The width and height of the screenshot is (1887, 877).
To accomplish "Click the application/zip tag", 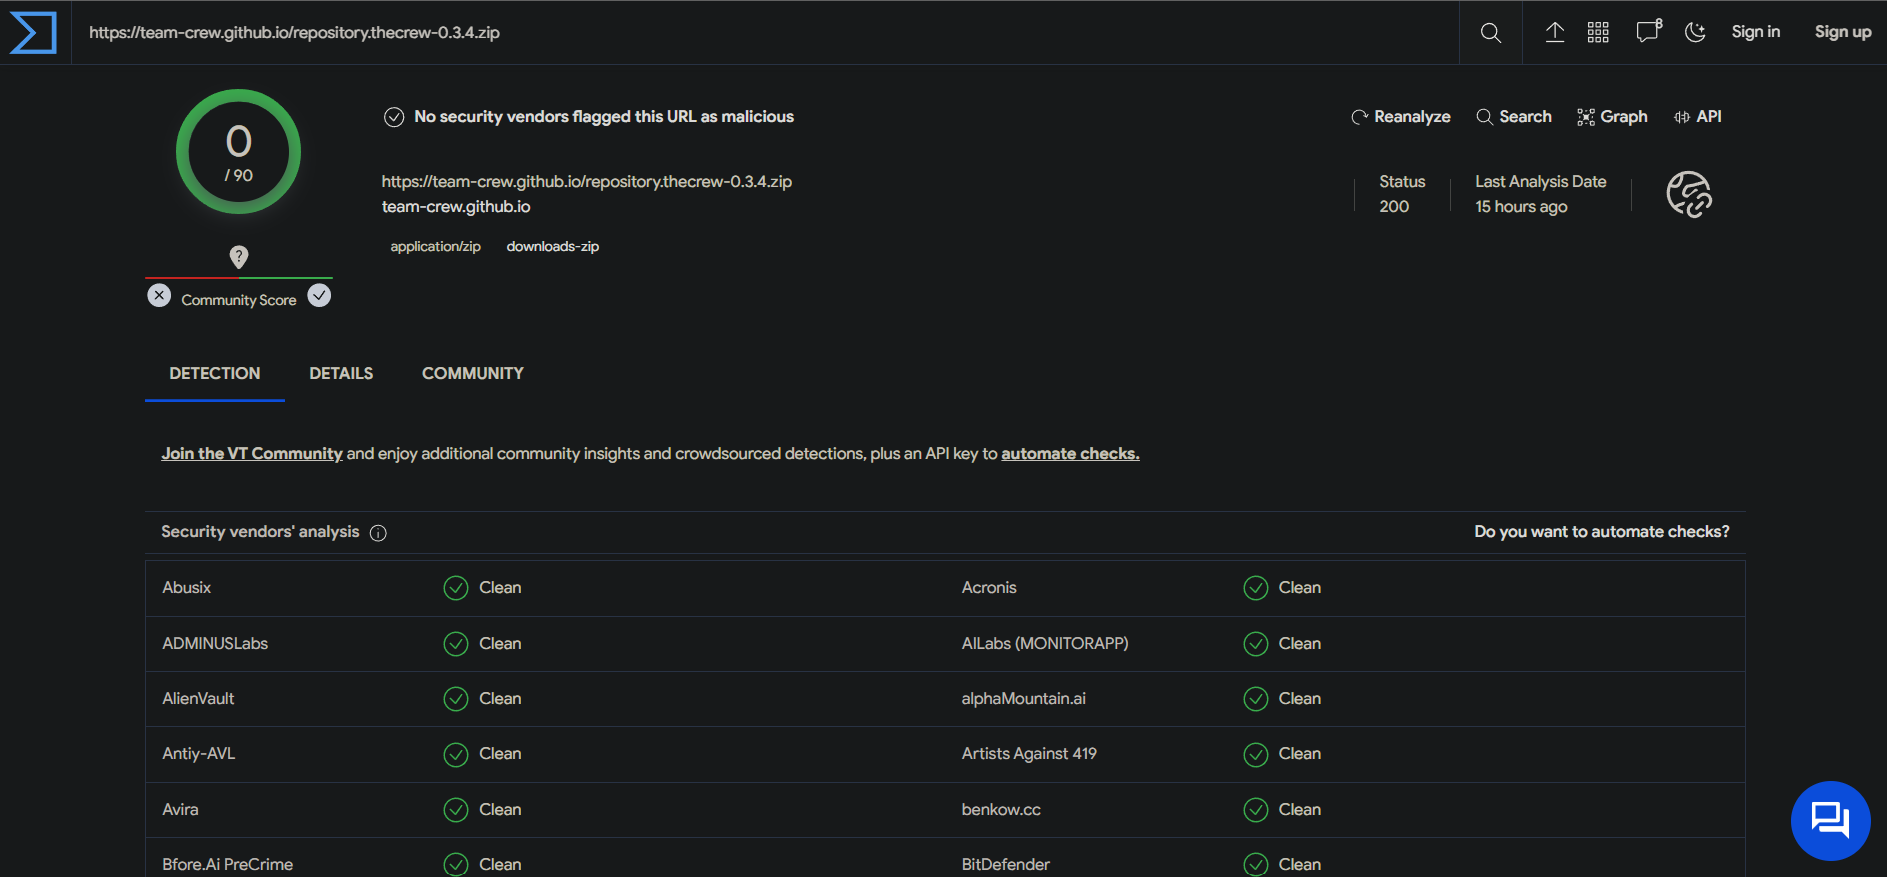I will [x=436, y=247].
